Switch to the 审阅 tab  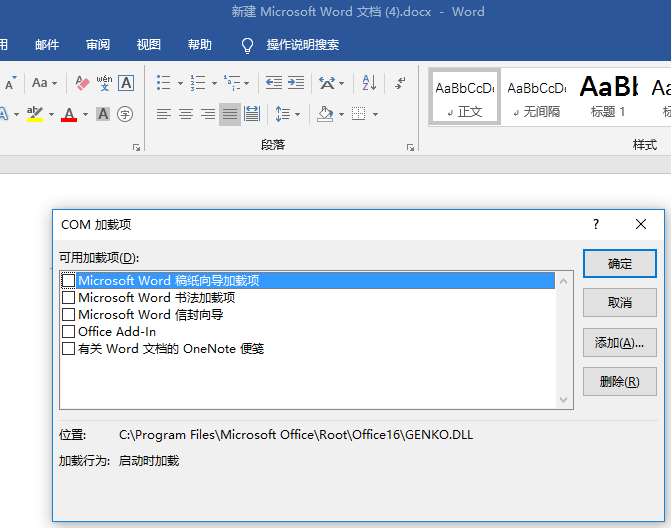98,44
